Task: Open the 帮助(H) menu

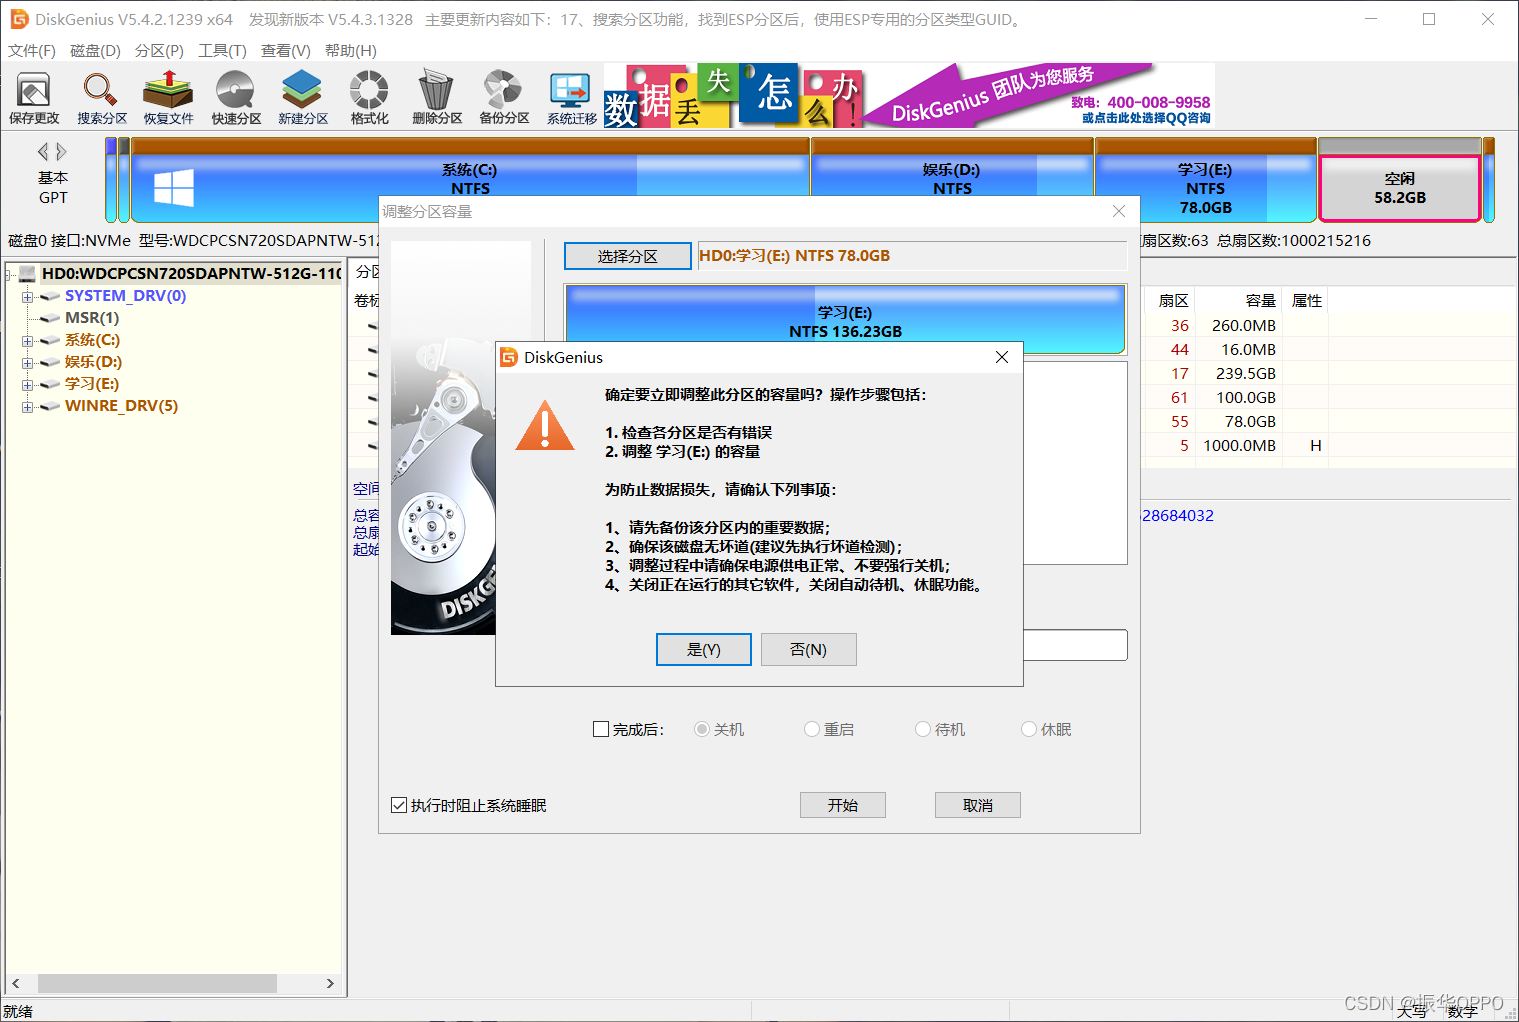Action: click(350, 50)
